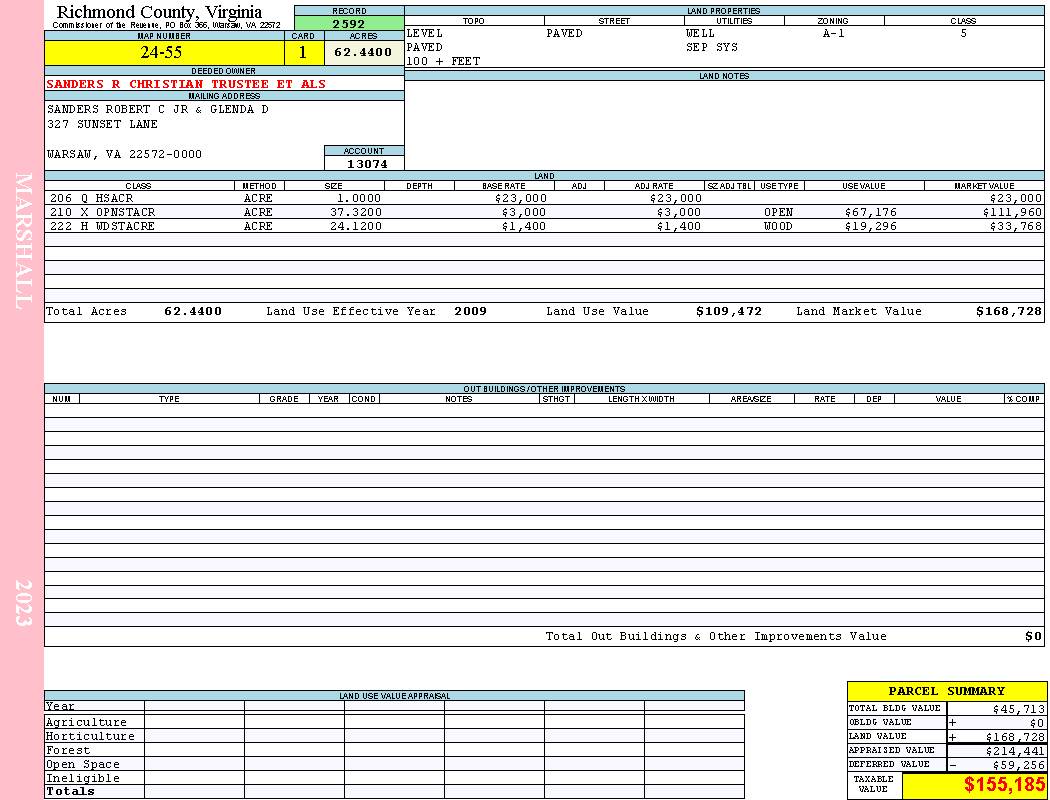The image size is (1050, 800).
Task: Click zoning value A-1
Action: pyautogui.click(x=834, y=33)
